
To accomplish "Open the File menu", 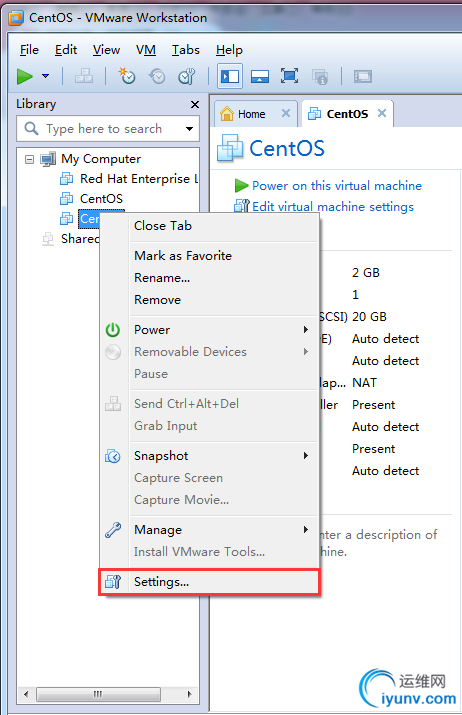I will pos(29,50).
